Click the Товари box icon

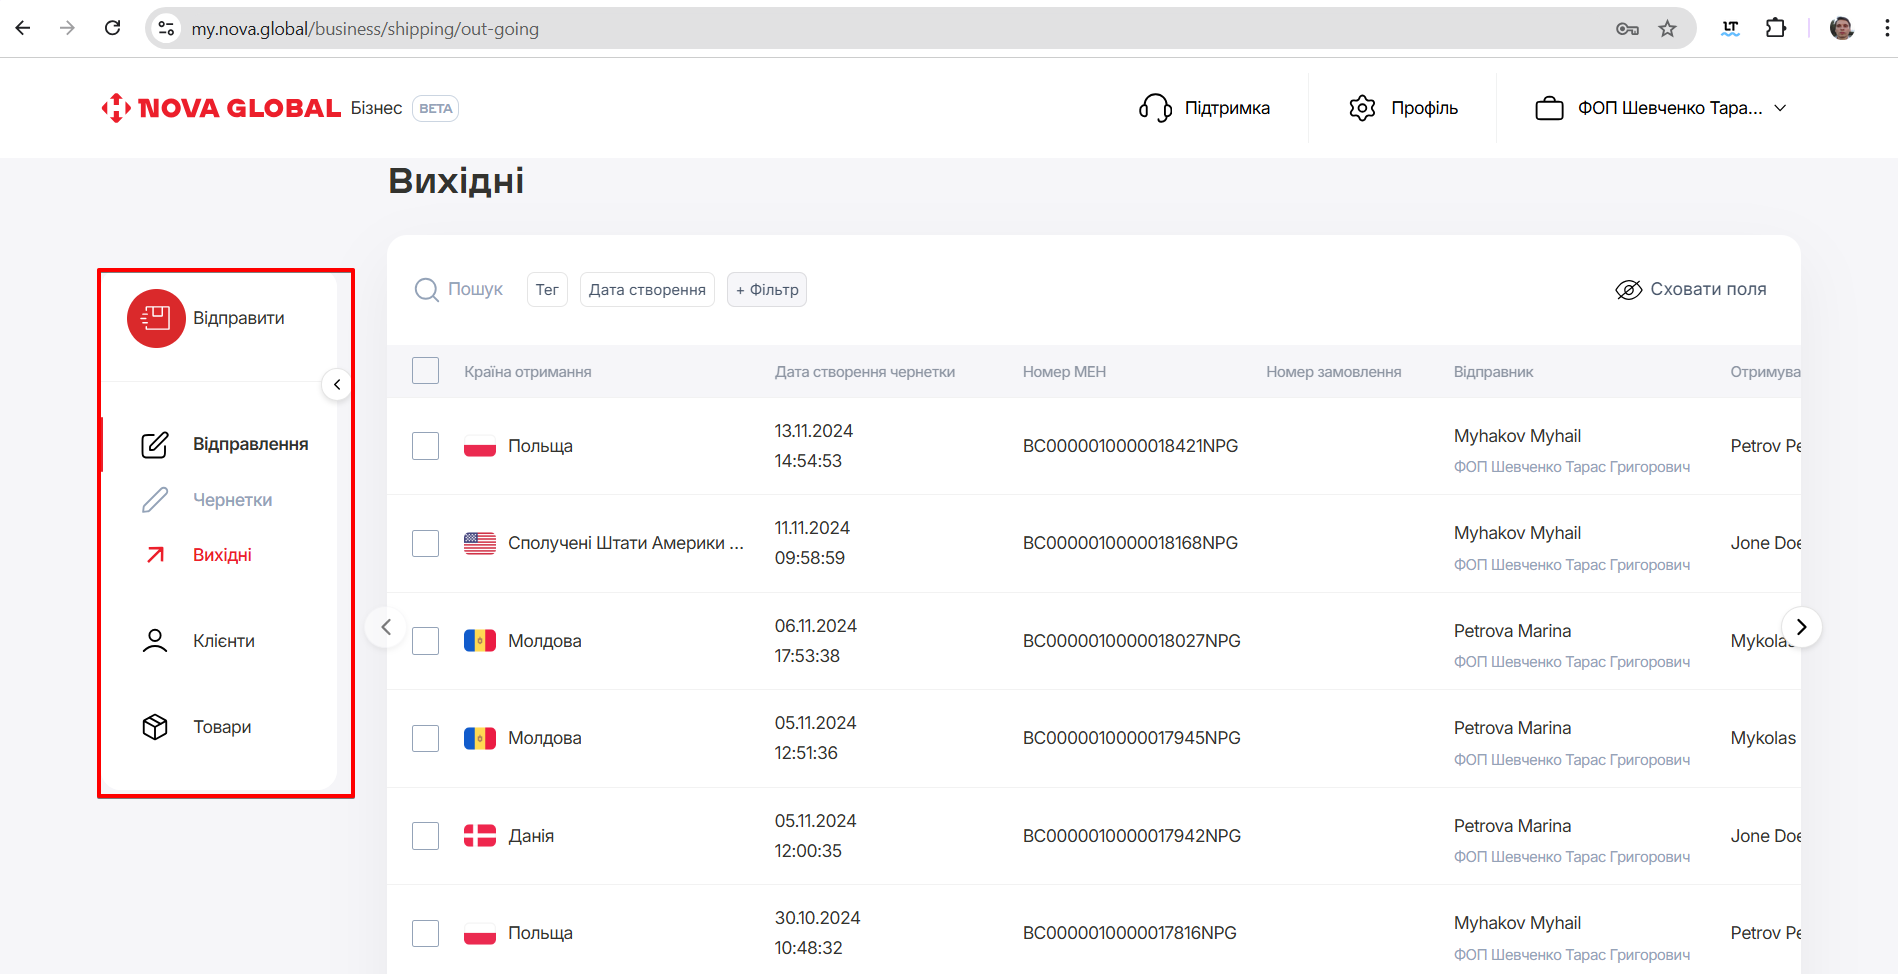pyautogui.click(x=155, y=727)
